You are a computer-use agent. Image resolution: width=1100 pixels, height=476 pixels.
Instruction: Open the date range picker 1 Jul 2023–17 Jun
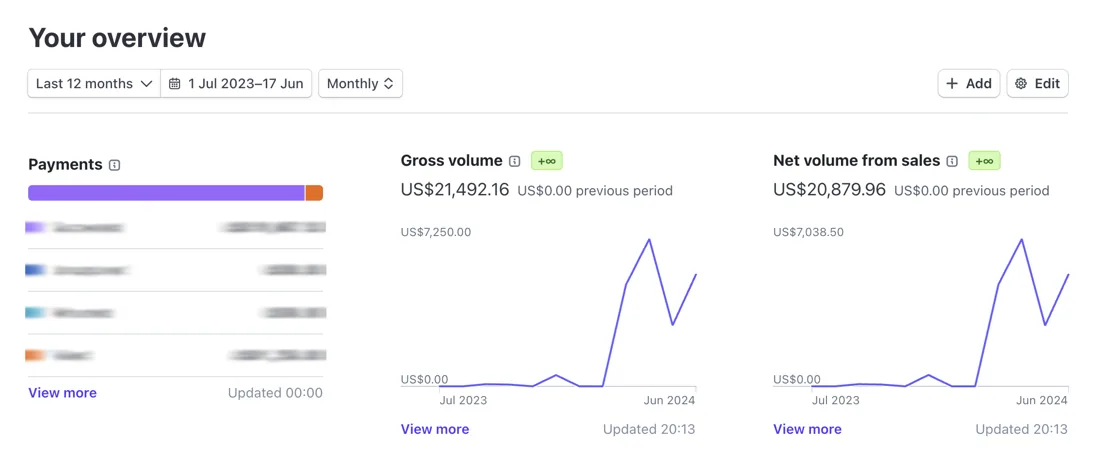[x=236, y=83]
